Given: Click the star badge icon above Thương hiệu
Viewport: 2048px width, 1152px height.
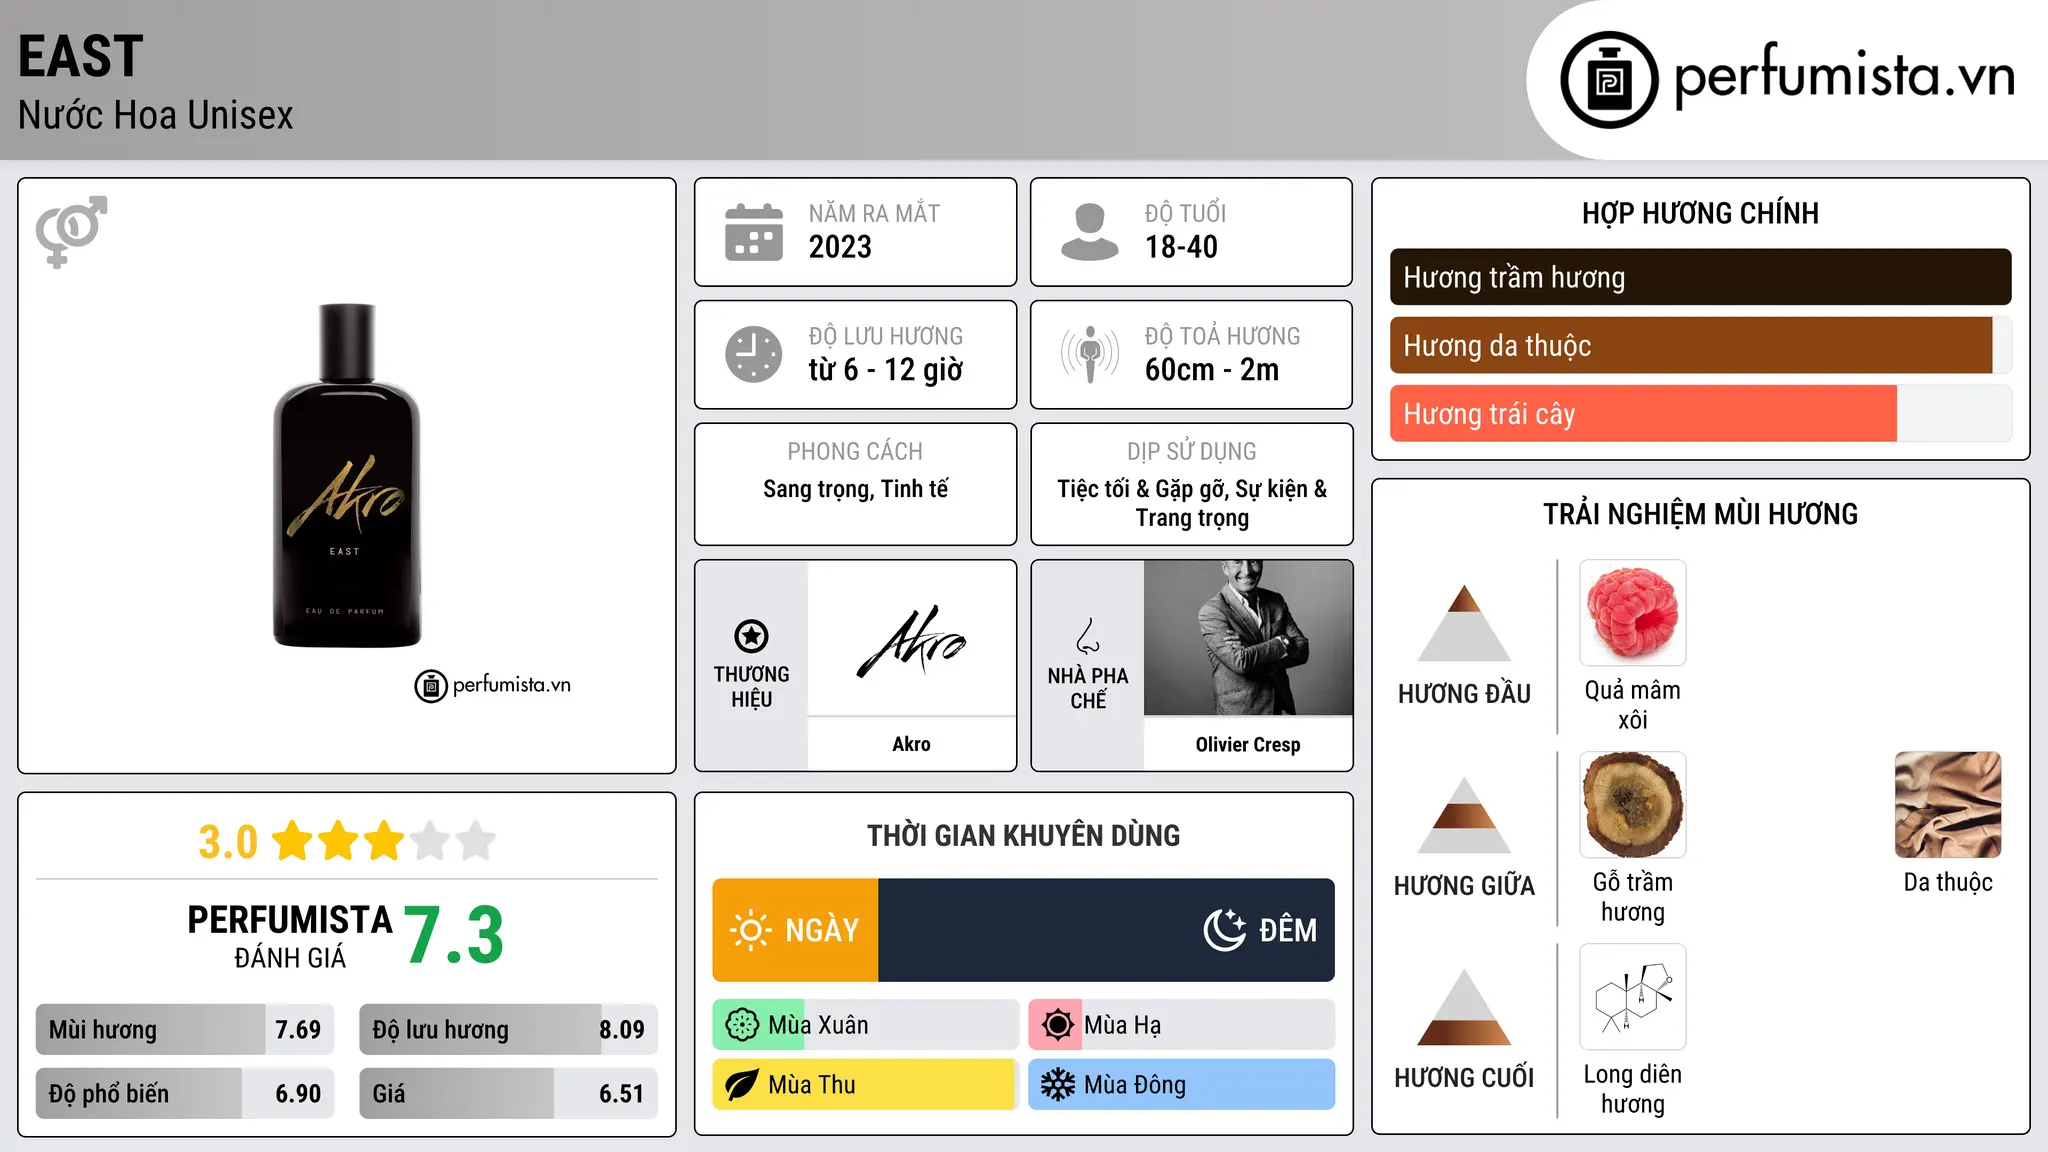Looking at the screenshot, I should pyautogui.click(x=751, y=636).
